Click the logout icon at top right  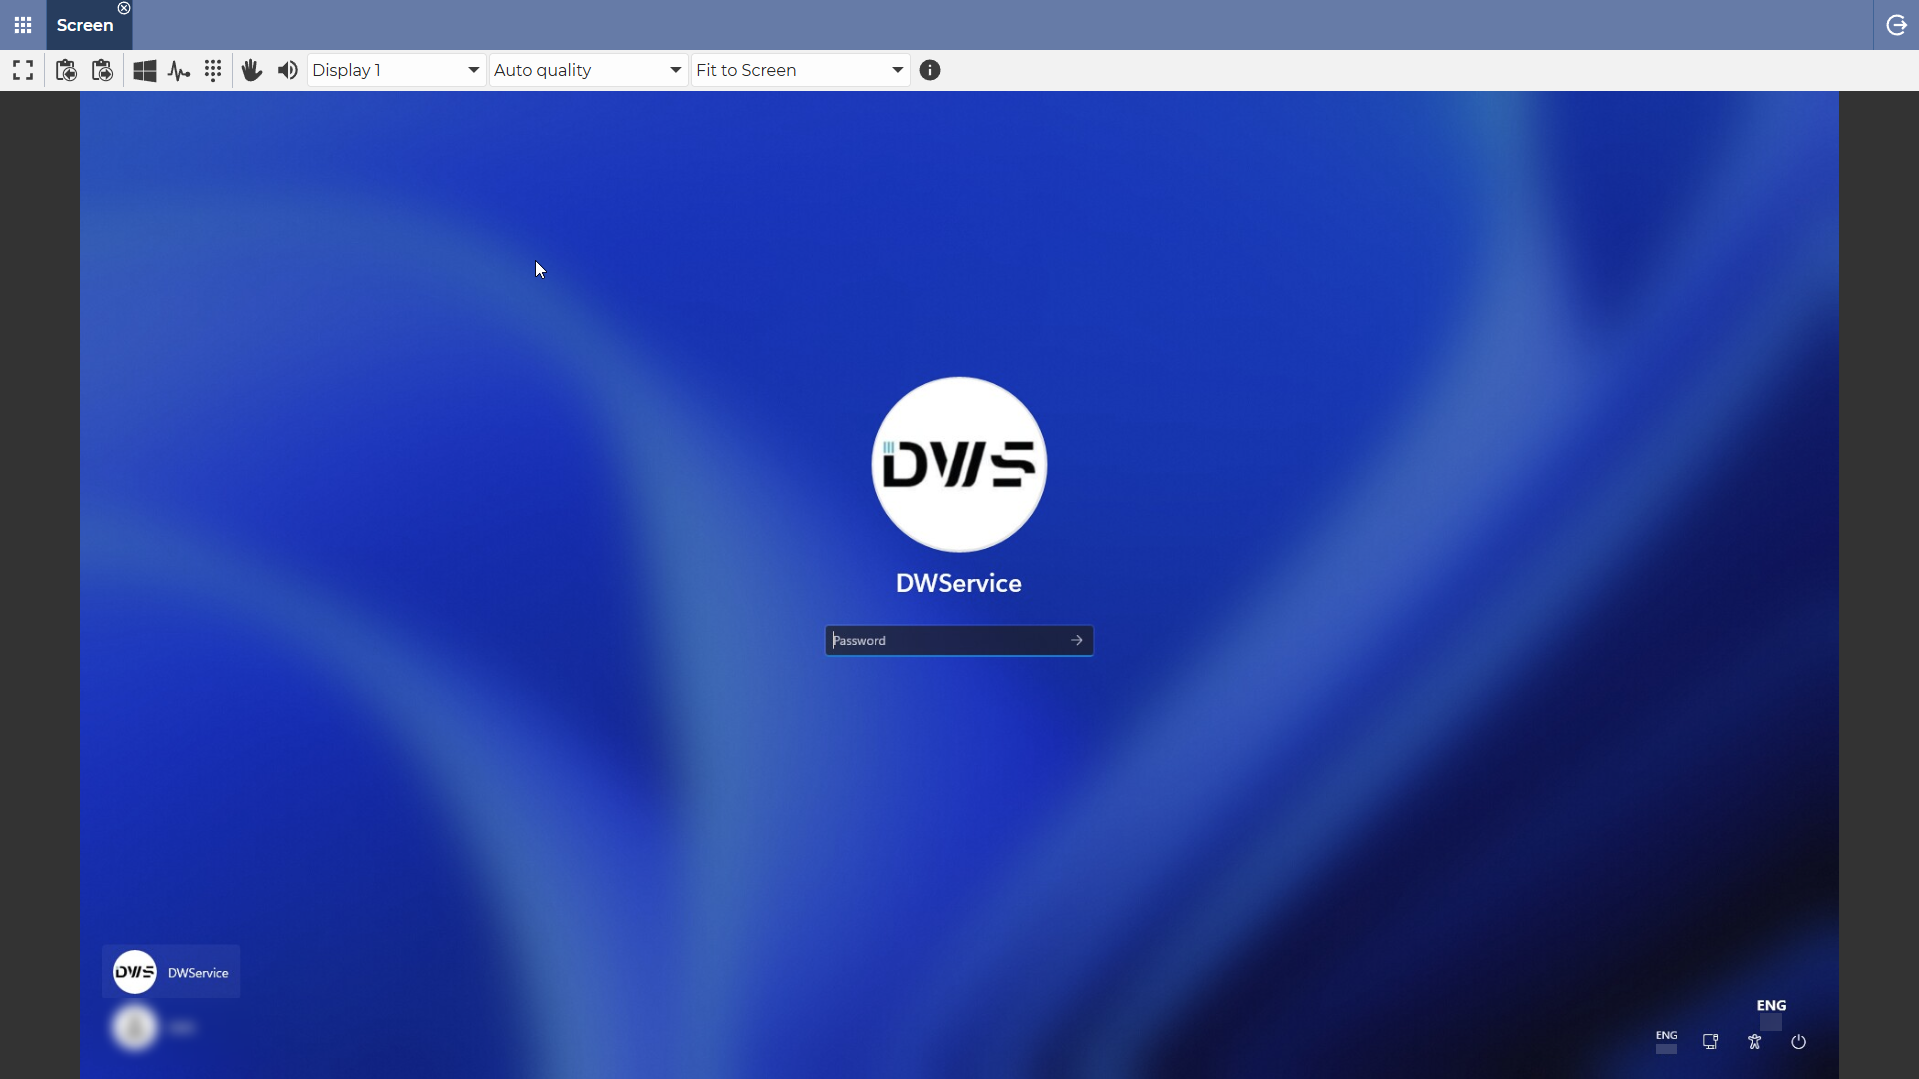pyautogui.click(x=1896, y=25)
